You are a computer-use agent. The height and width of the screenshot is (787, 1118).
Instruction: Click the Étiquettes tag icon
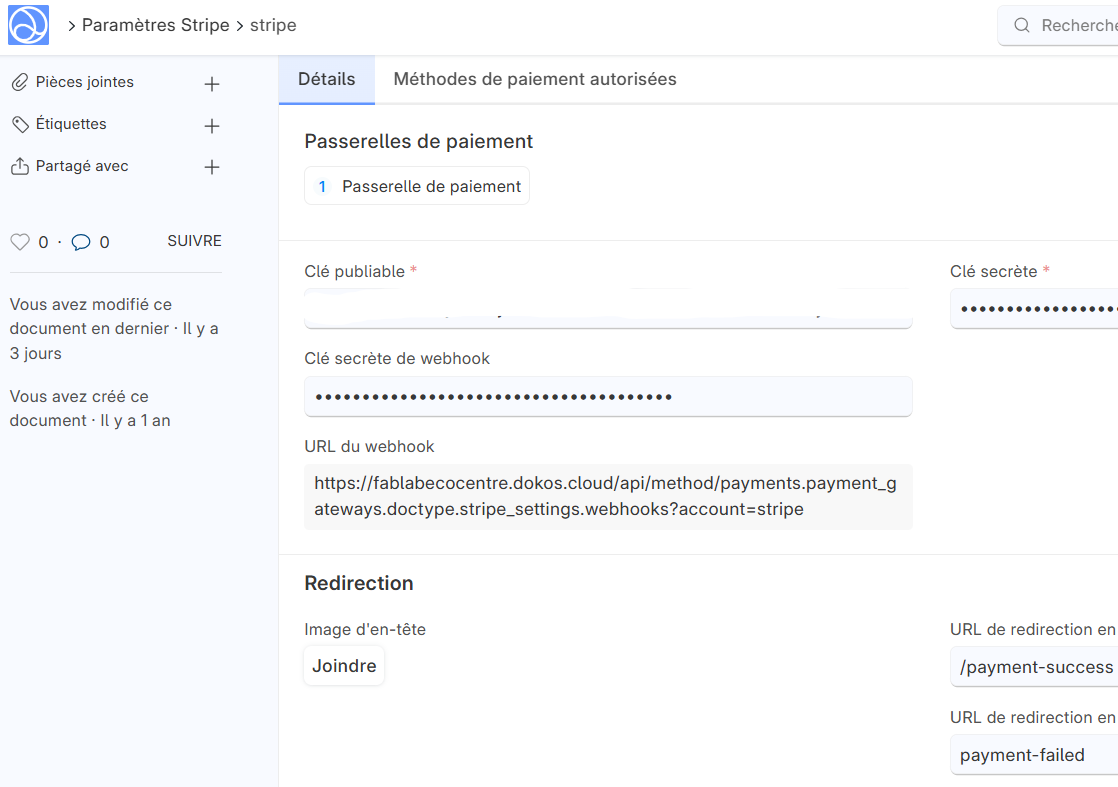point(20,125)
